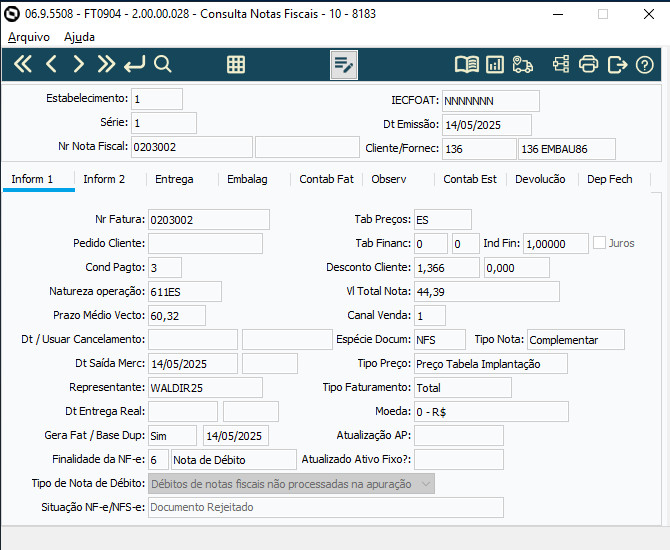Switch to the Embalag tab
This screenshot has width=670, height=550.
(247, 179)
